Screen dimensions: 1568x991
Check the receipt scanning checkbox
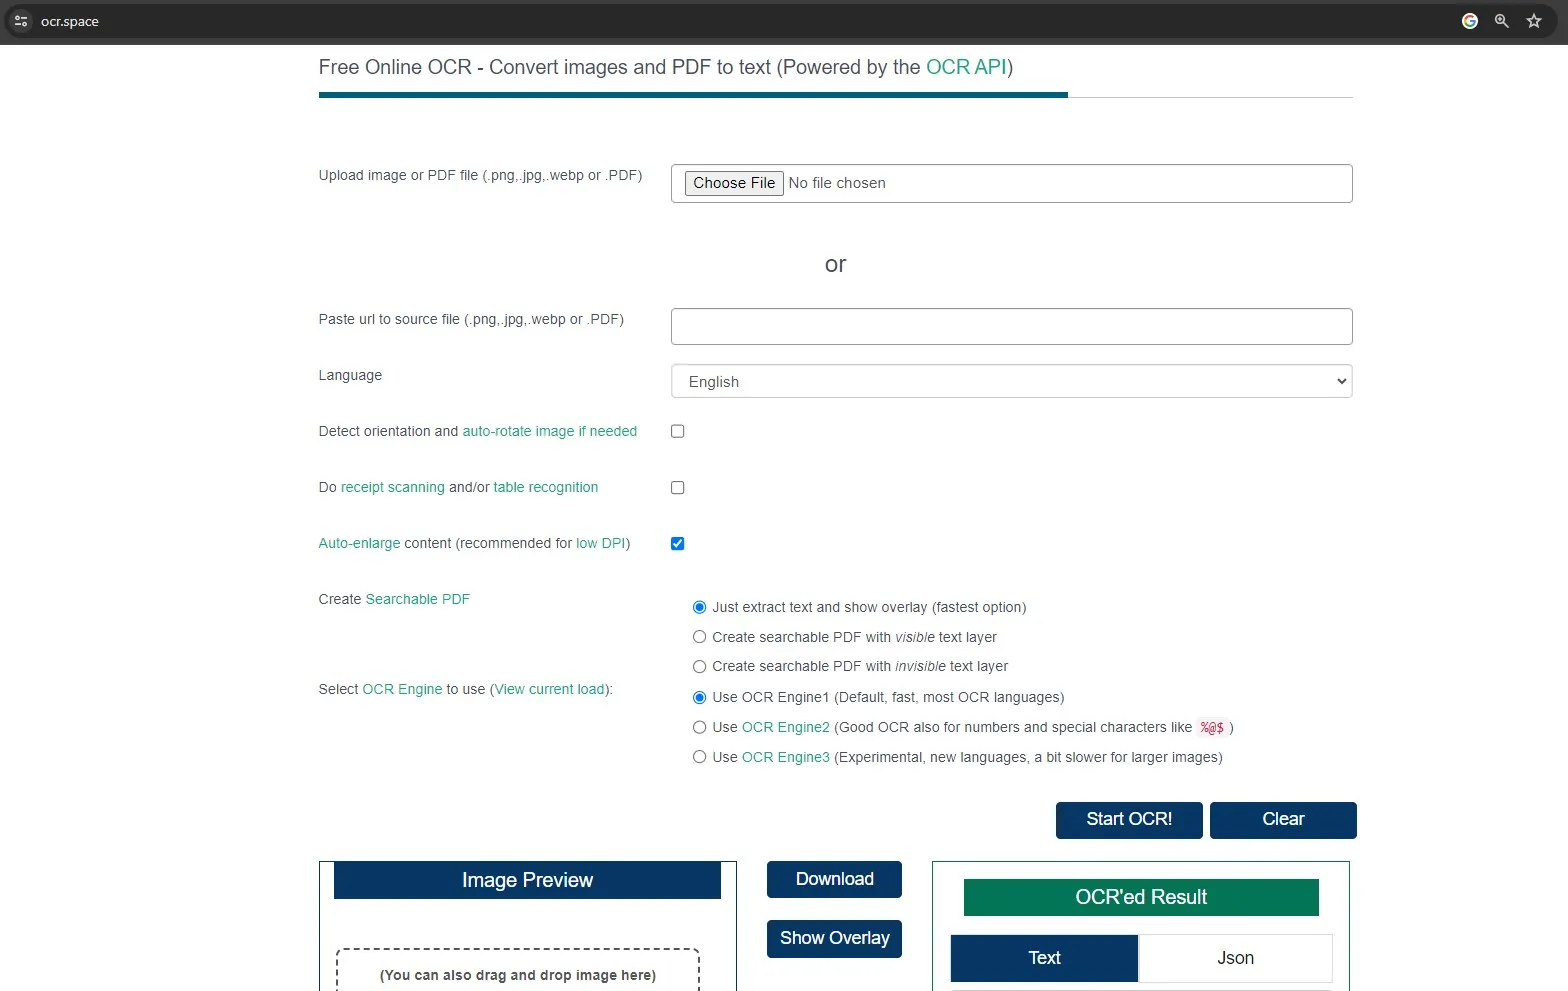[678, 488]
